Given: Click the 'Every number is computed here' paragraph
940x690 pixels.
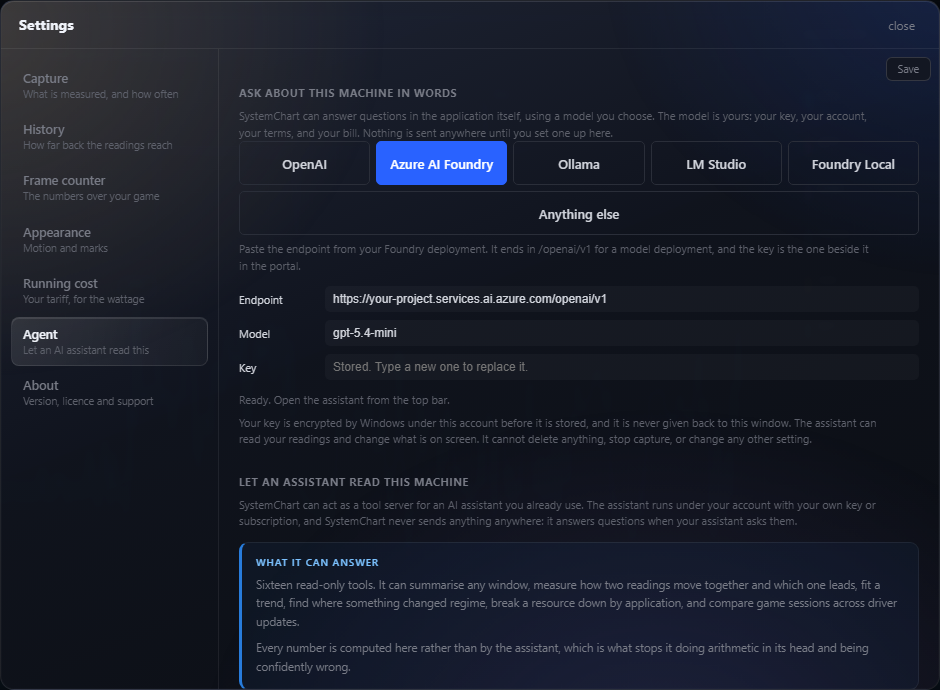Looking at the screenshot, I should (x=562, y=657).
